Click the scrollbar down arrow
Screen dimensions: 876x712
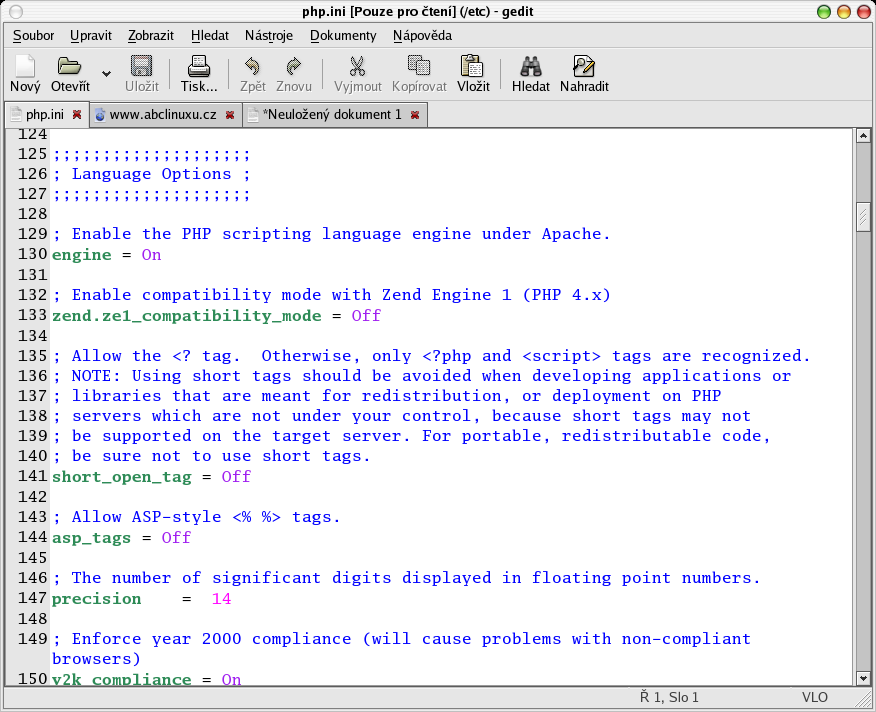click(x=863, y=678)
